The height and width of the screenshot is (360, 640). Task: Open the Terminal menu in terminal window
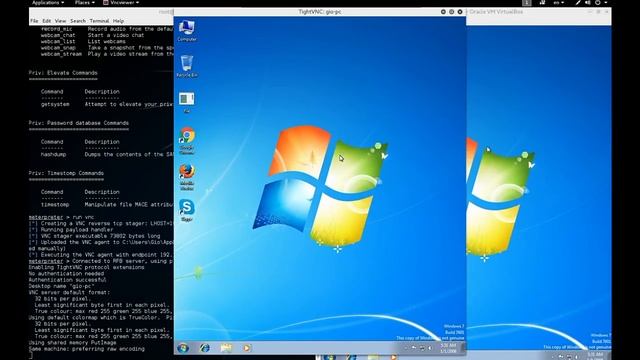(x=99, y=21)
